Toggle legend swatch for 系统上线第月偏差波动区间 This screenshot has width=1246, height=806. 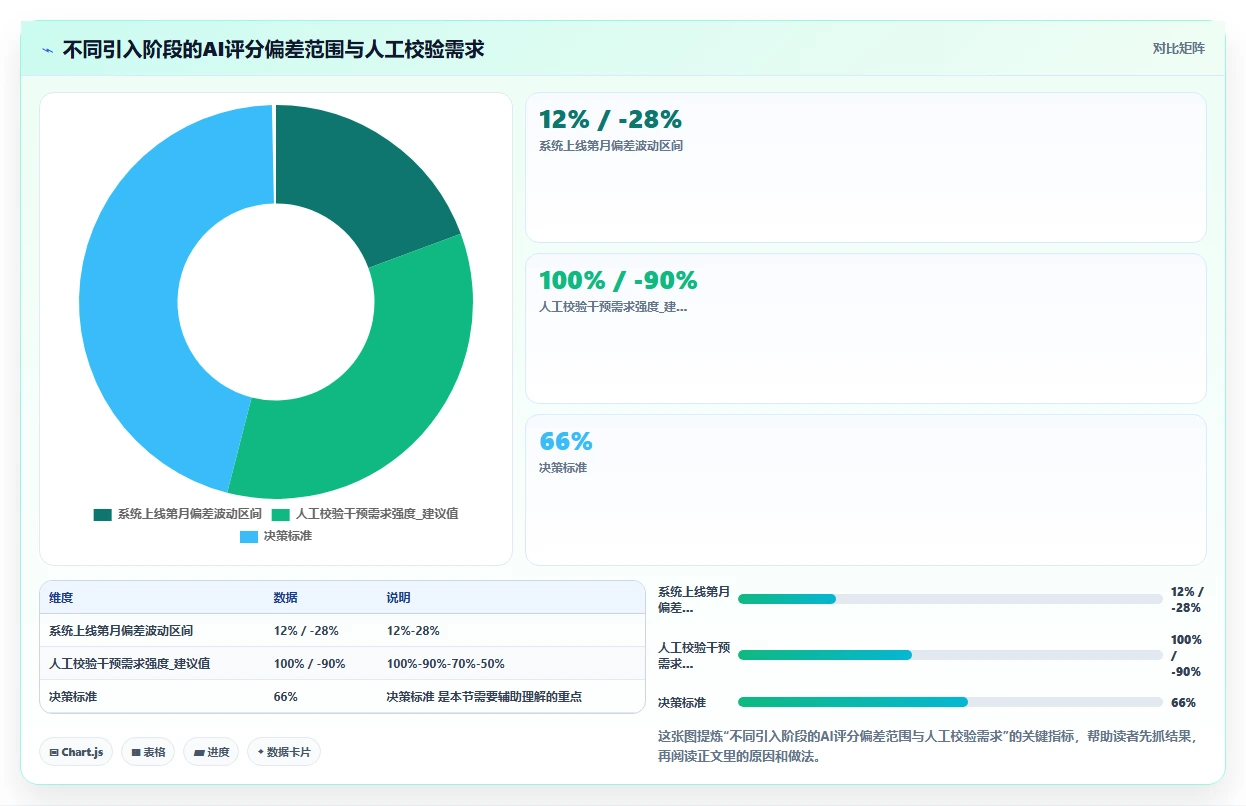(103, 514)
